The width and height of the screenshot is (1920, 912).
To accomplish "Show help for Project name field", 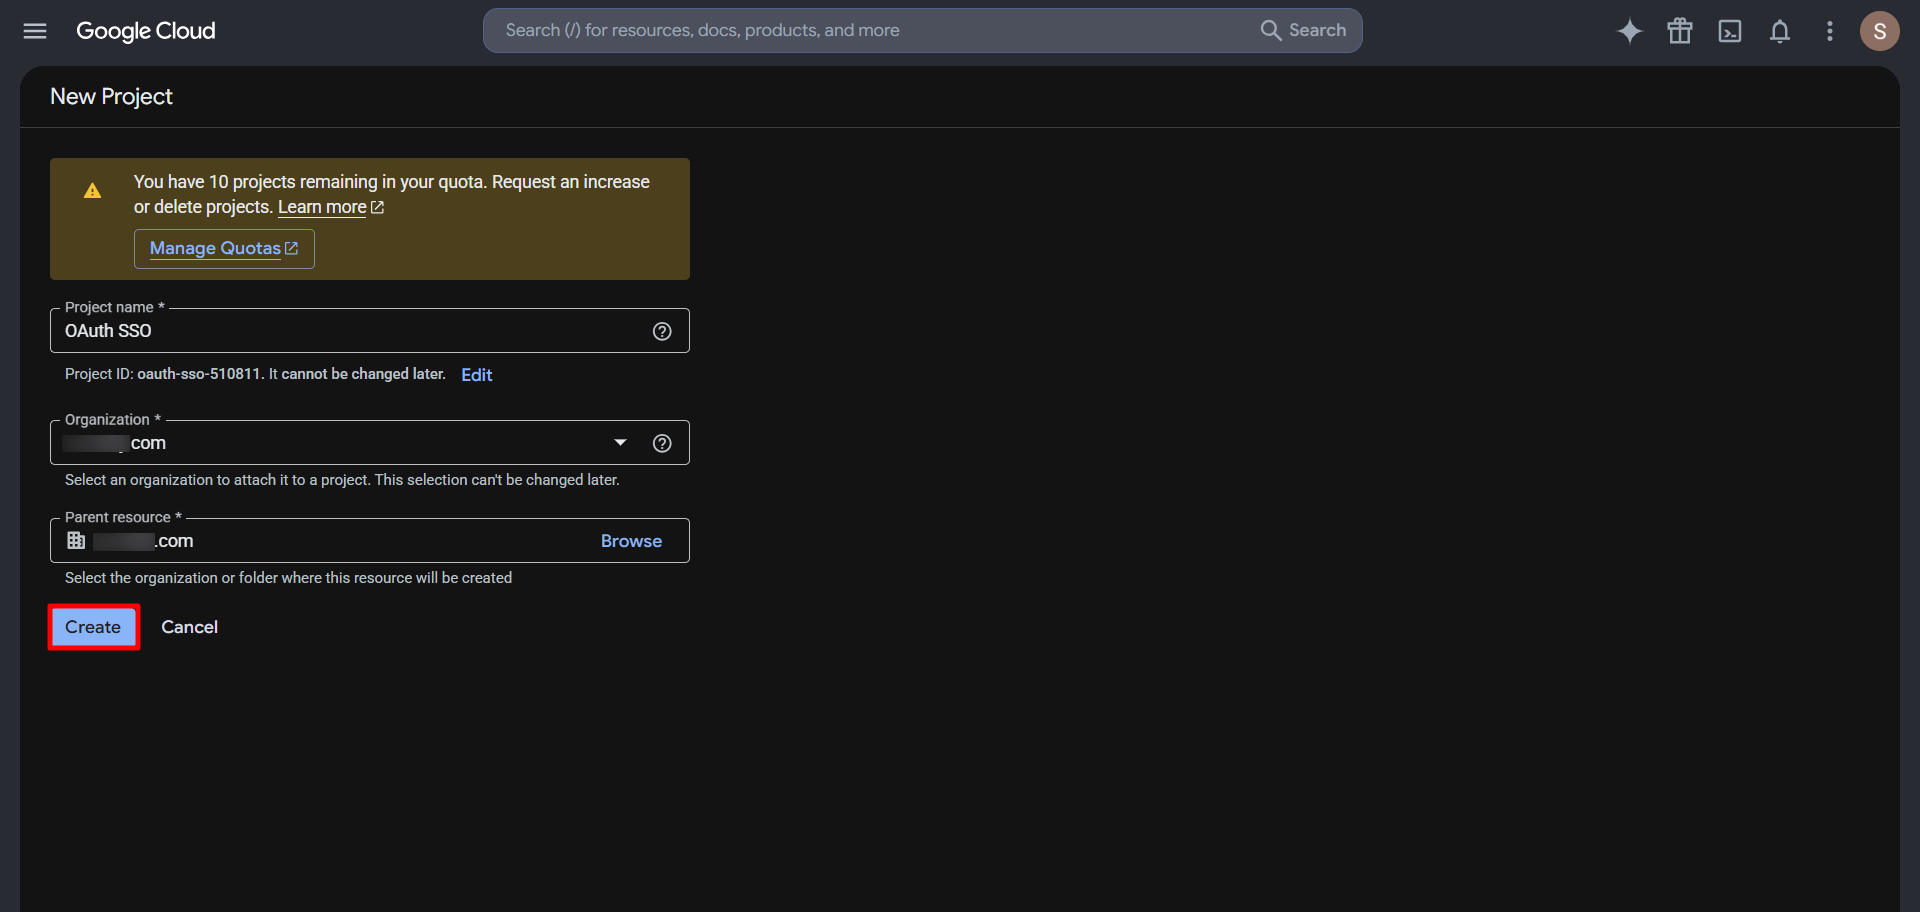I will coord(662,331).
